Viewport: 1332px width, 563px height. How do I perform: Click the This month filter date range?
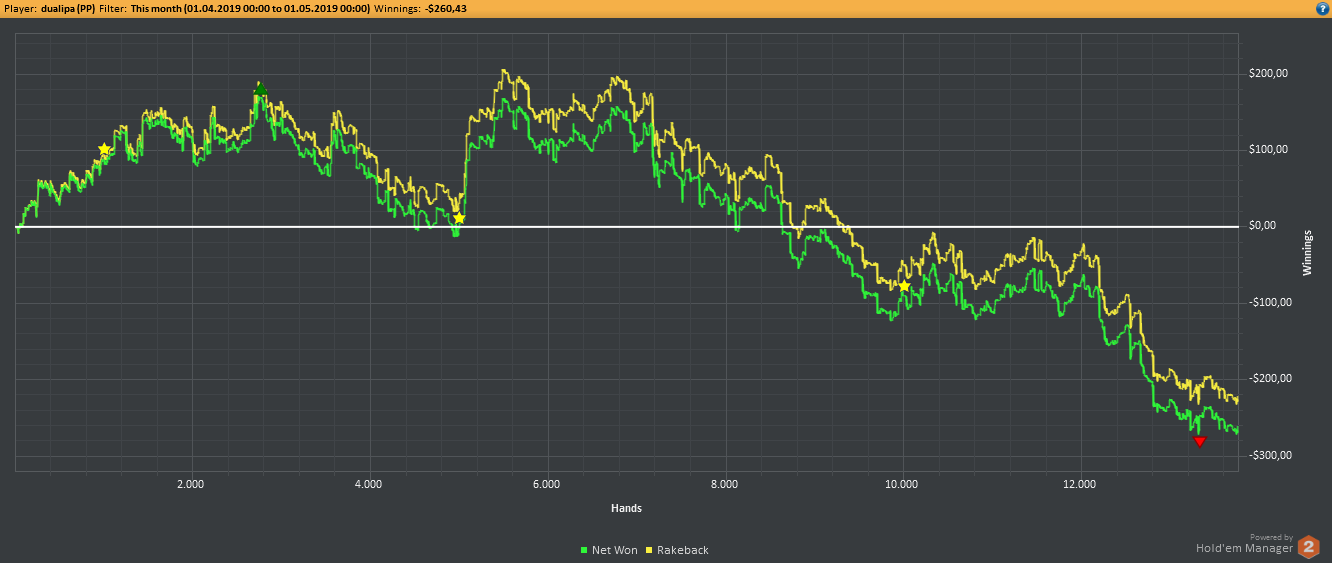tap(250, 8)
